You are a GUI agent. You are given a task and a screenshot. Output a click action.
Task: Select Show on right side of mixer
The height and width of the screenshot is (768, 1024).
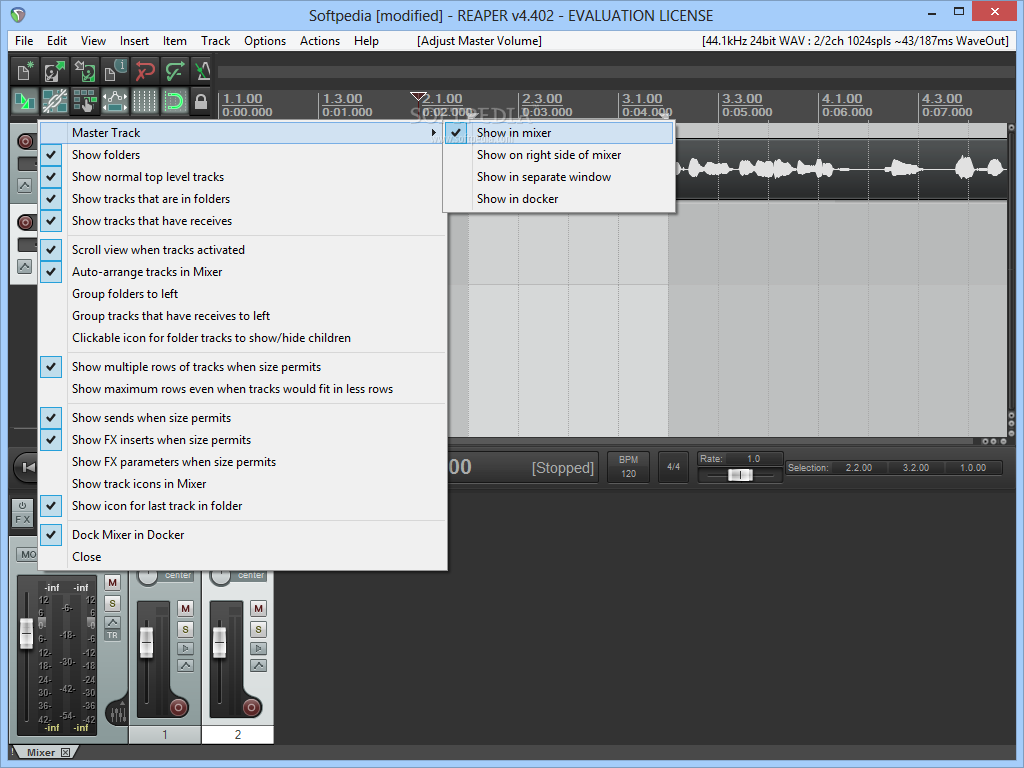tap(559, 155)
